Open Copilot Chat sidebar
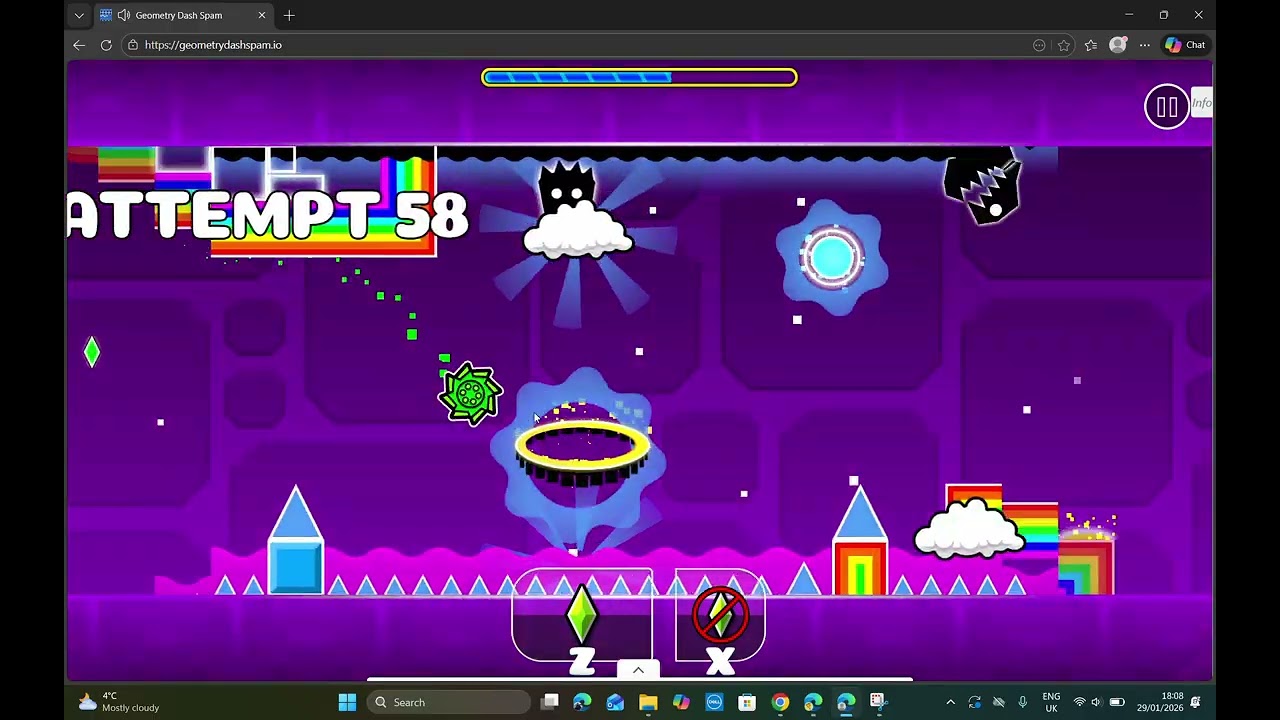1280x720 pixels. 1186,45
